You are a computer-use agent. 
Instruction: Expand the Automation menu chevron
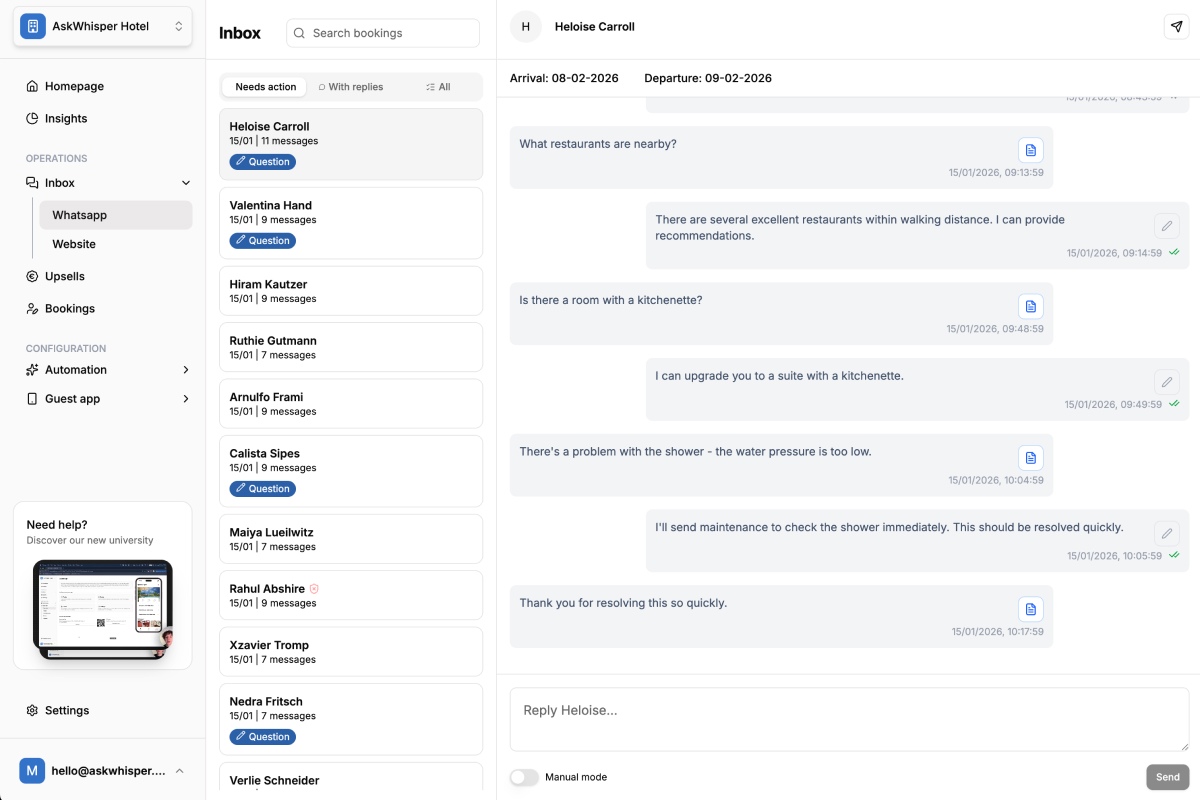click(185, 370)
